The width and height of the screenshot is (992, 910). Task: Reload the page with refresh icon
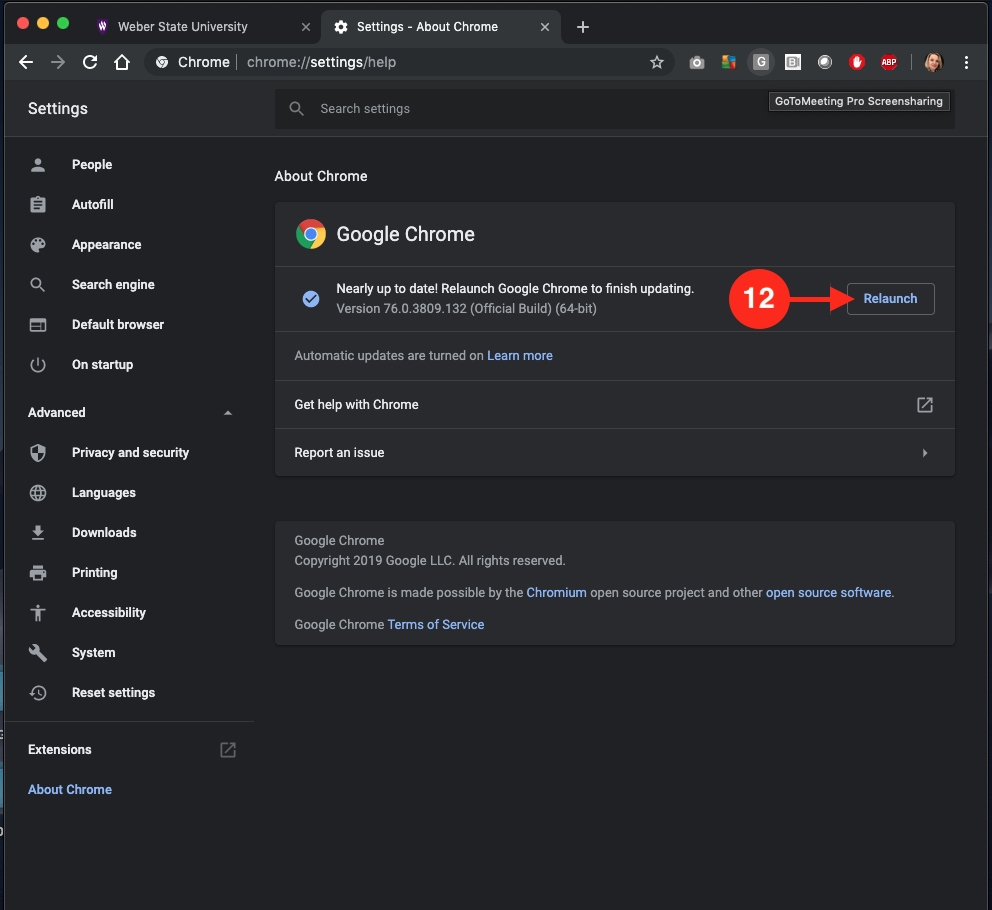(90, 62)
